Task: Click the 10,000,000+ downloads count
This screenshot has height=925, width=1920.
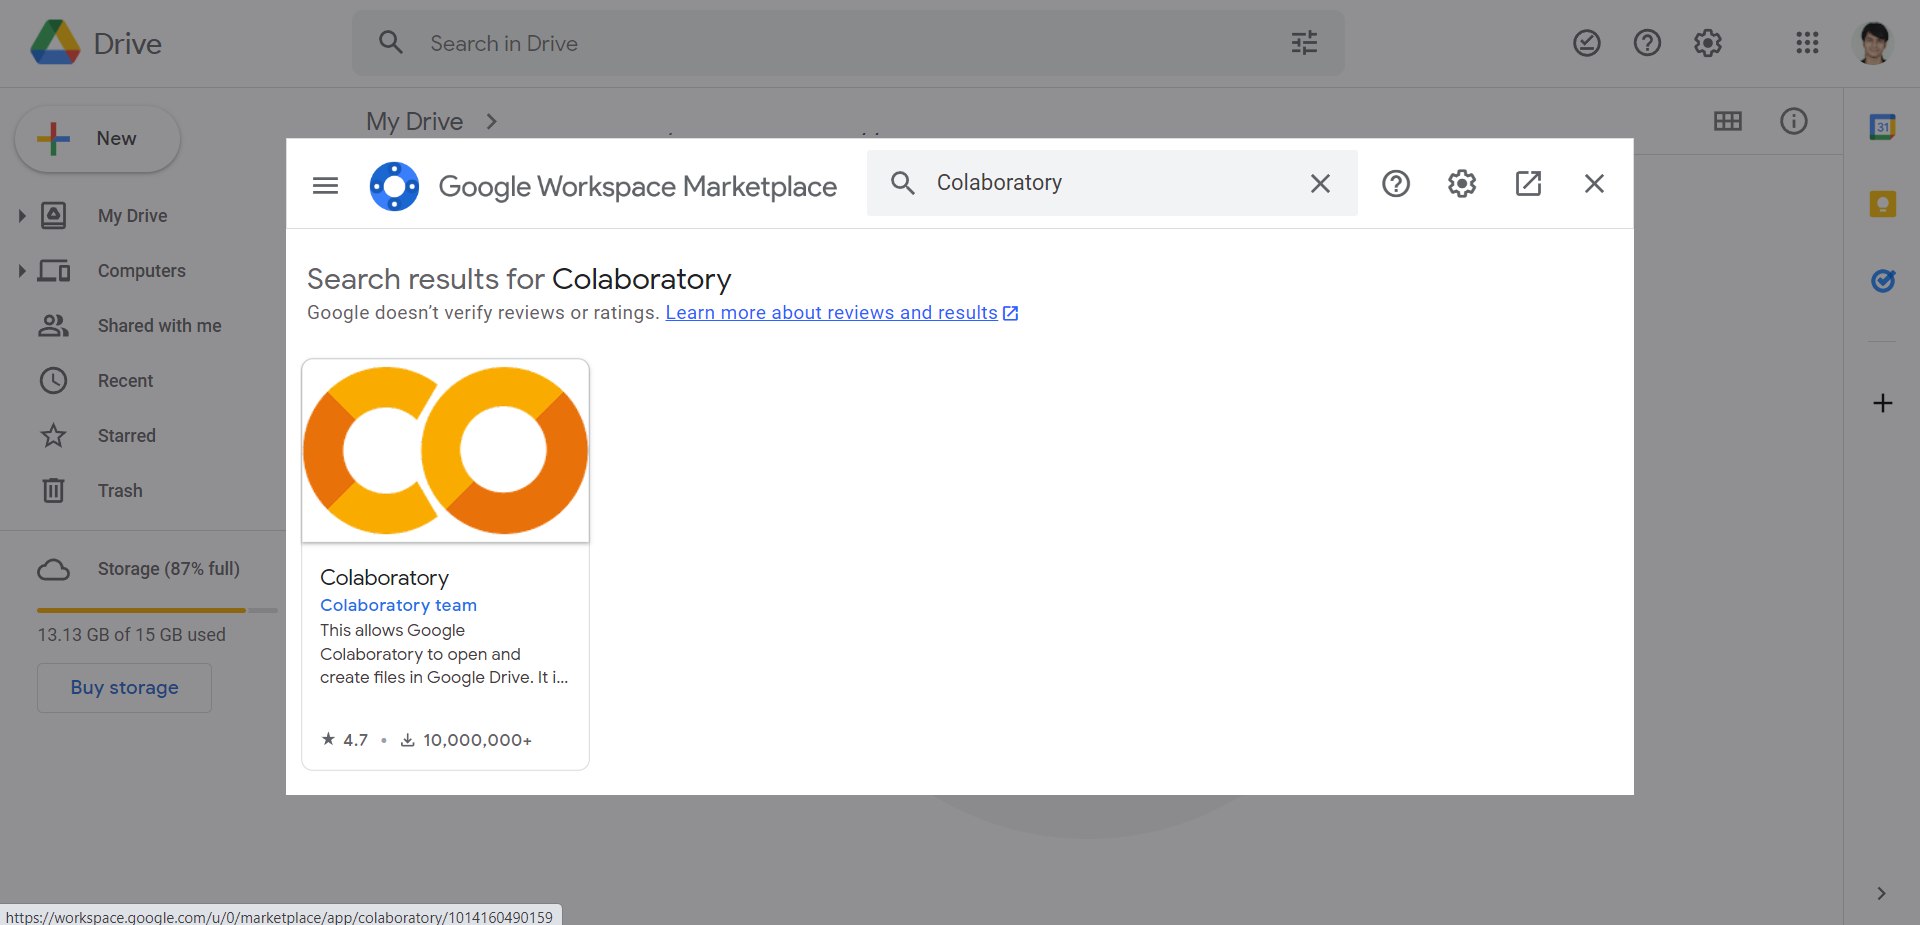Action: click(466, 740)
